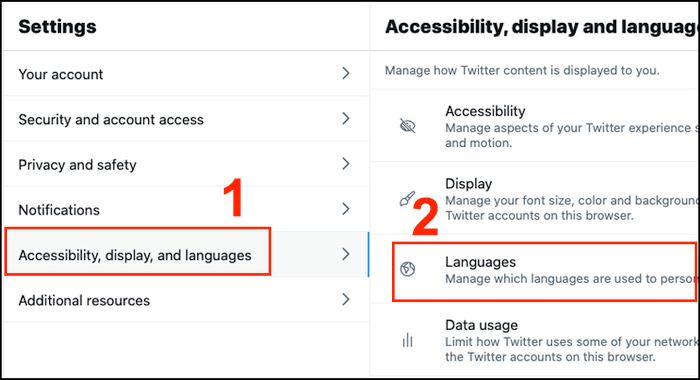Click the Languages globe icon

pyautogui.click(x=407, y=269)
